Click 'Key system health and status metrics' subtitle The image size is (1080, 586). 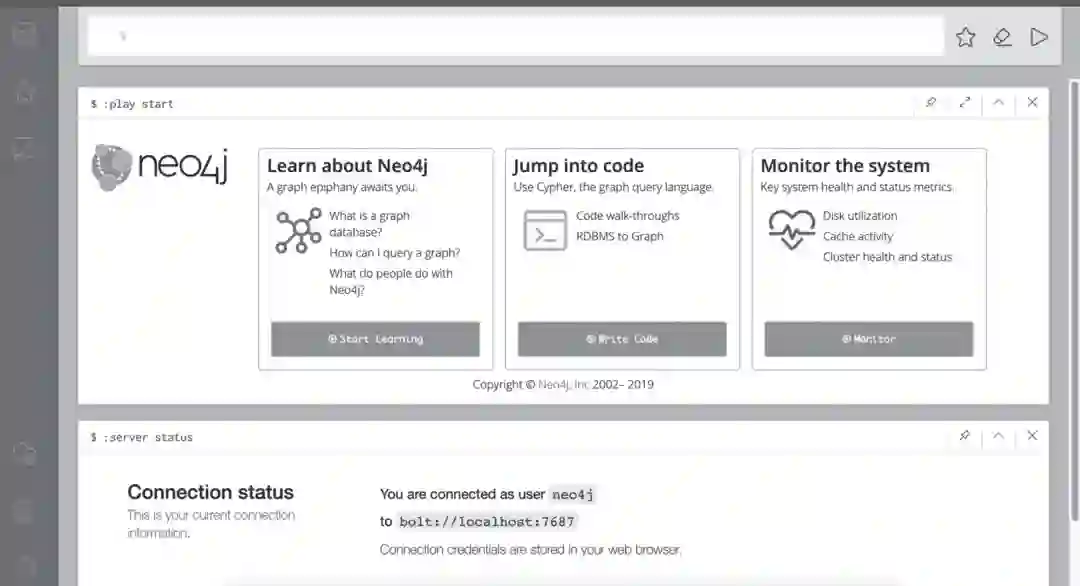click(857, 187)
